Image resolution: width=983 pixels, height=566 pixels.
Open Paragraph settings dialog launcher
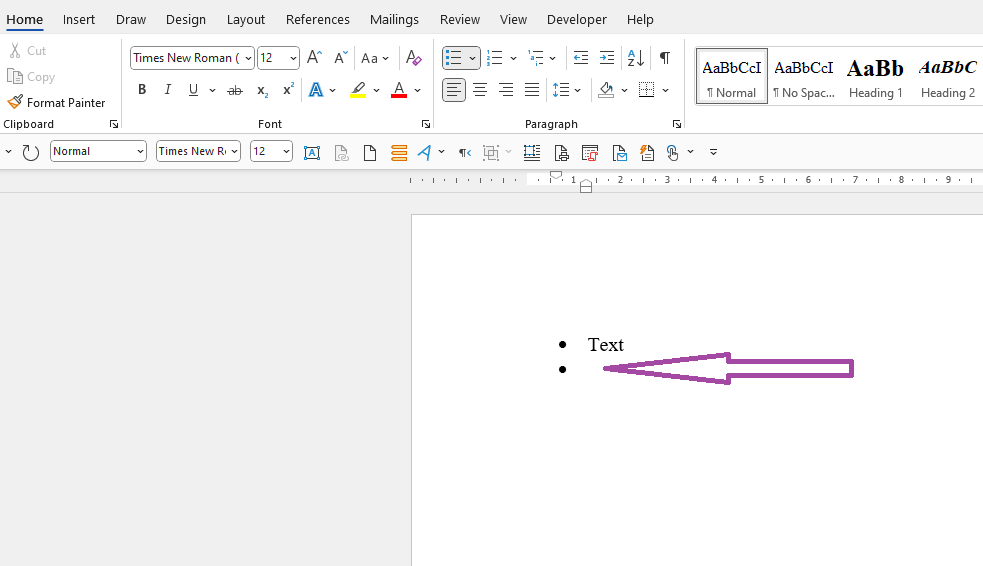676,124
